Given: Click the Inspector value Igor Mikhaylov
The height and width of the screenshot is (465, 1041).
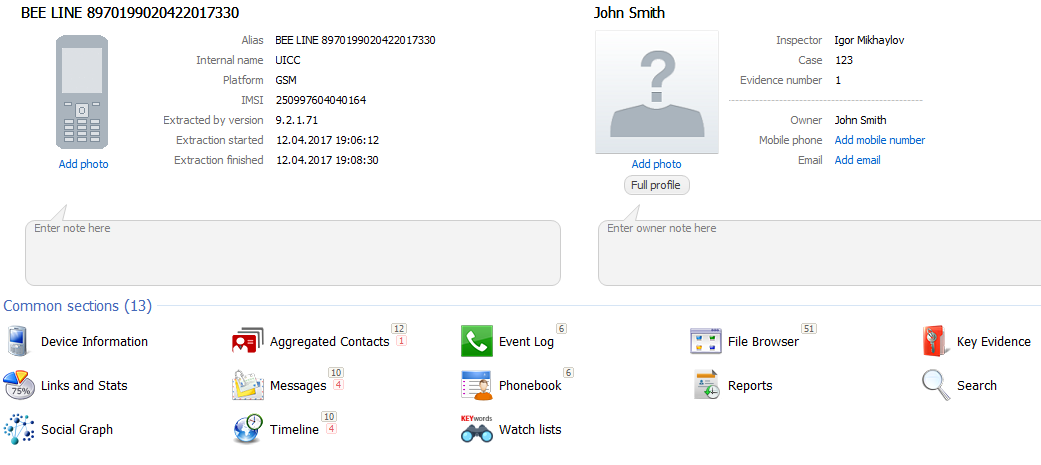Looking at the screenshot, I should pyautogui.click(x=869, y=41).
